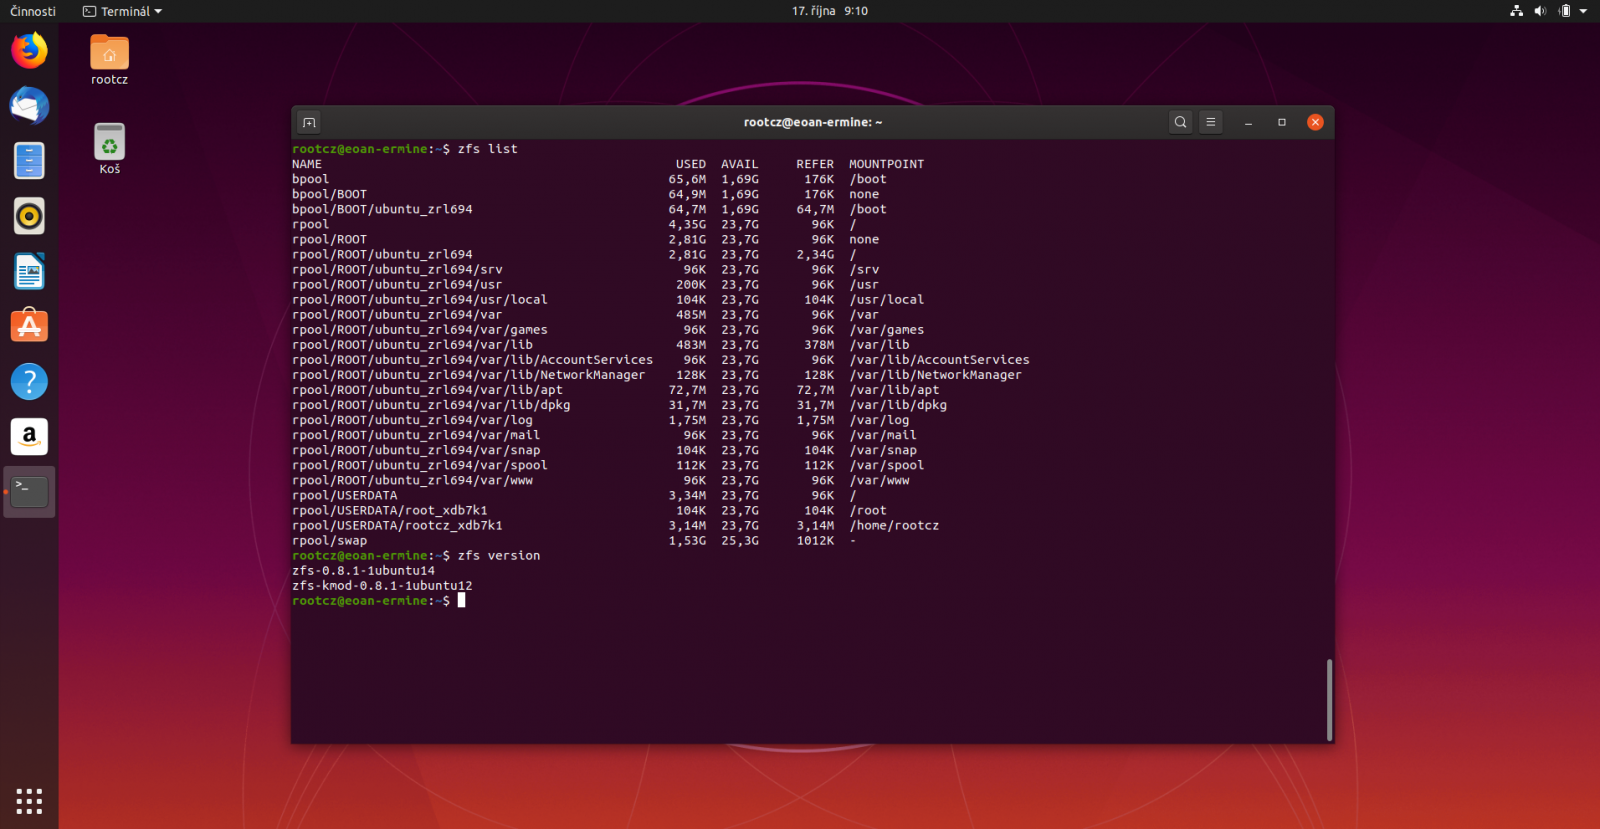Click the /var/lib/NetworkManager mountpoint
1600x829 pixels.
click(x=935, y=375)
